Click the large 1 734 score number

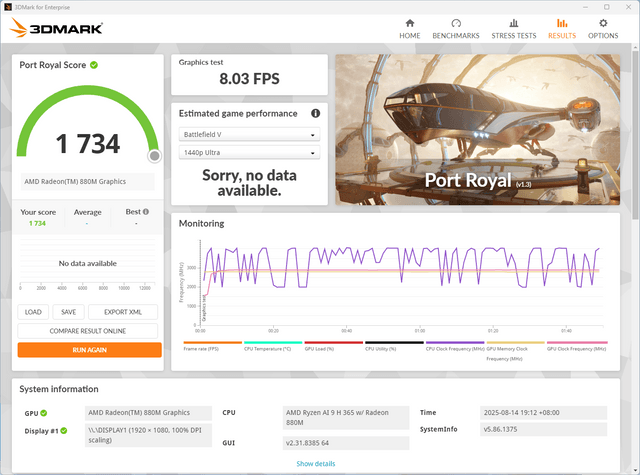click(88, 144)
